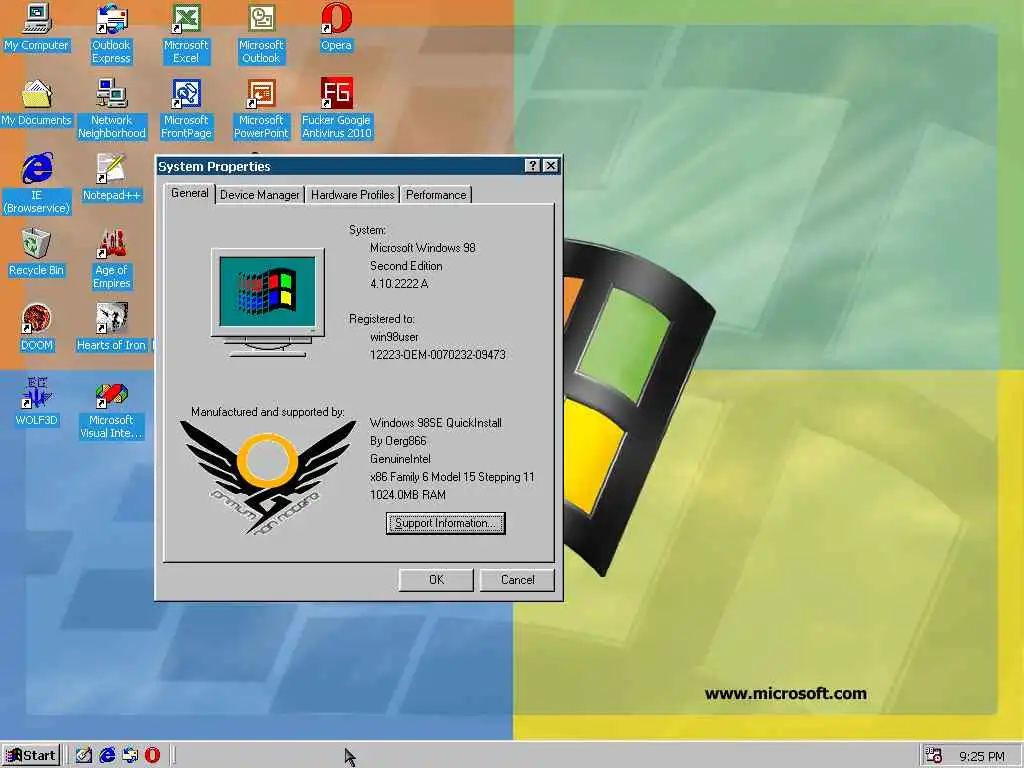
Task: Launch Opera from the quick launch bar
Action: click(x=152, y=756)
